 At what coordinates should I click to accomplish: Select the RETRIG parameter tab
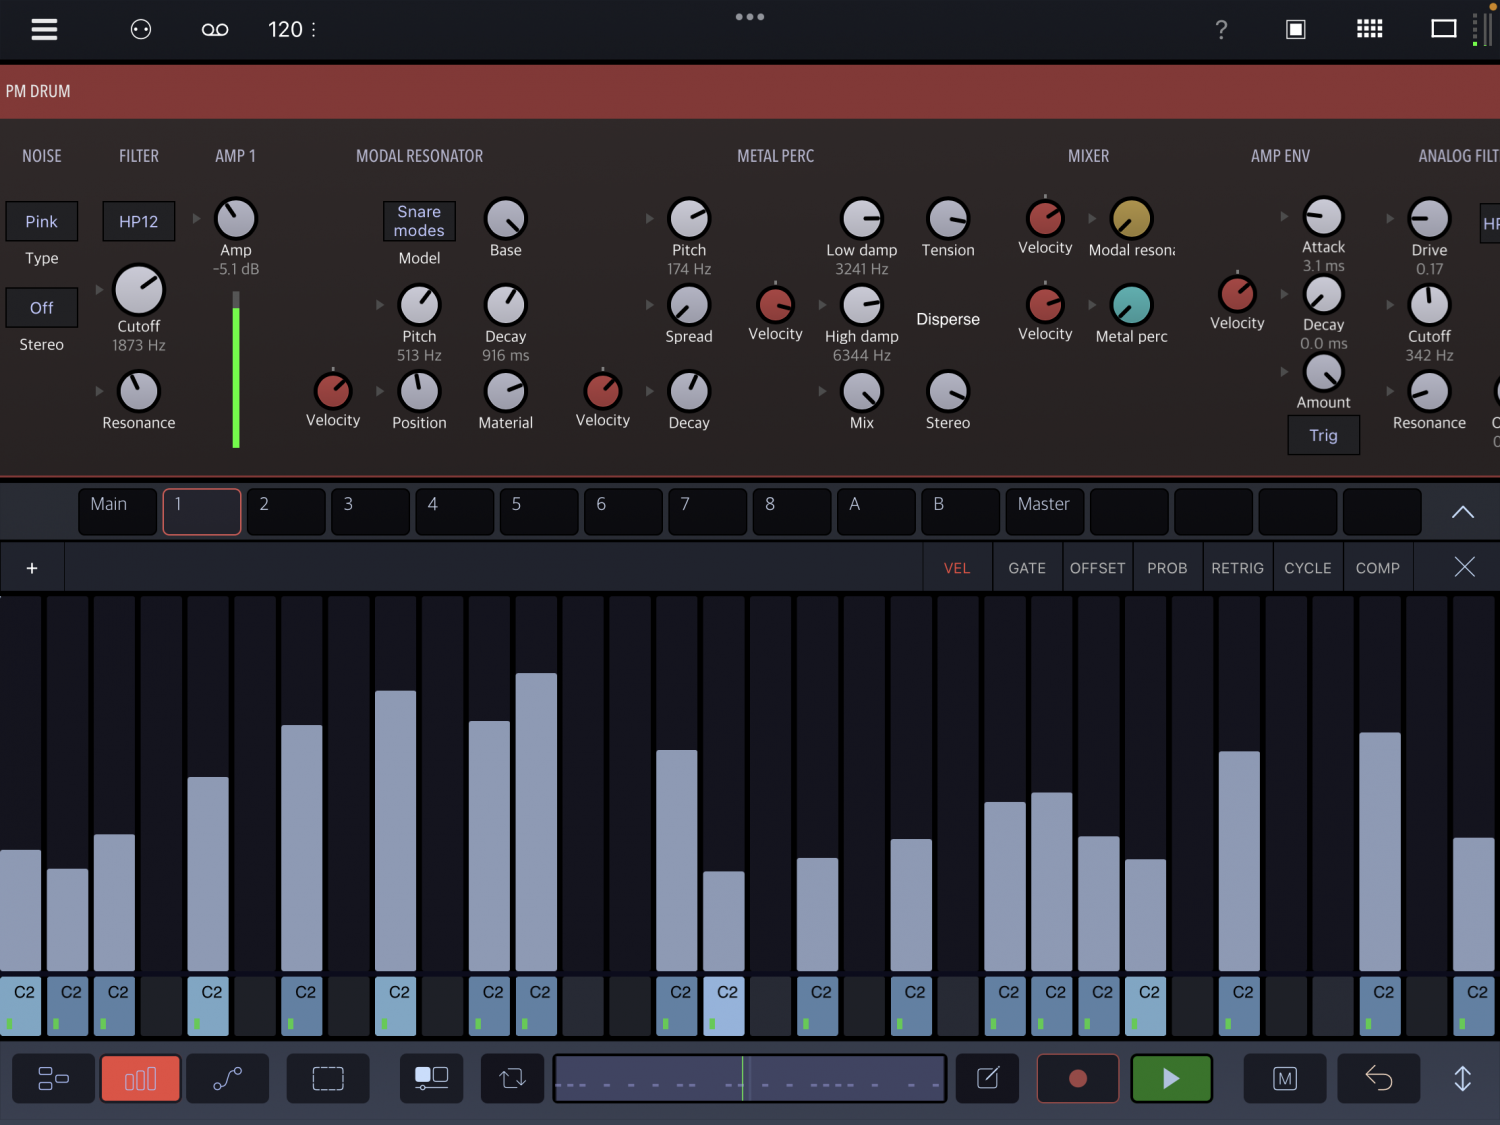click(1237, 568)
